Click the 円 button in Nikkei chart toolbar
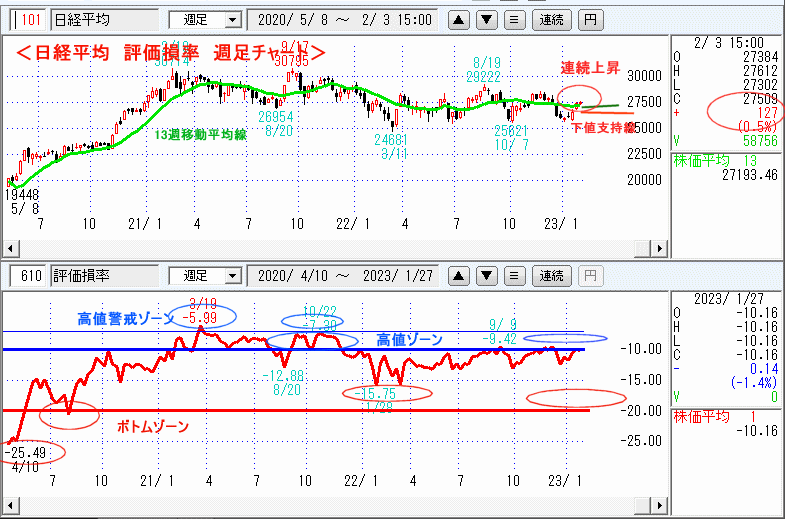Screen dimensions: 785x519 [590, 20]
